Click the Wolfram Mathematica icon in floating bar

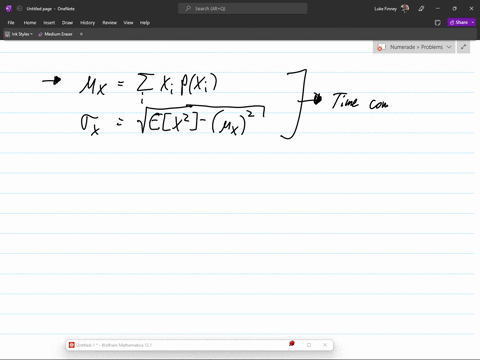pyautogui.click(x=71, y=345)
